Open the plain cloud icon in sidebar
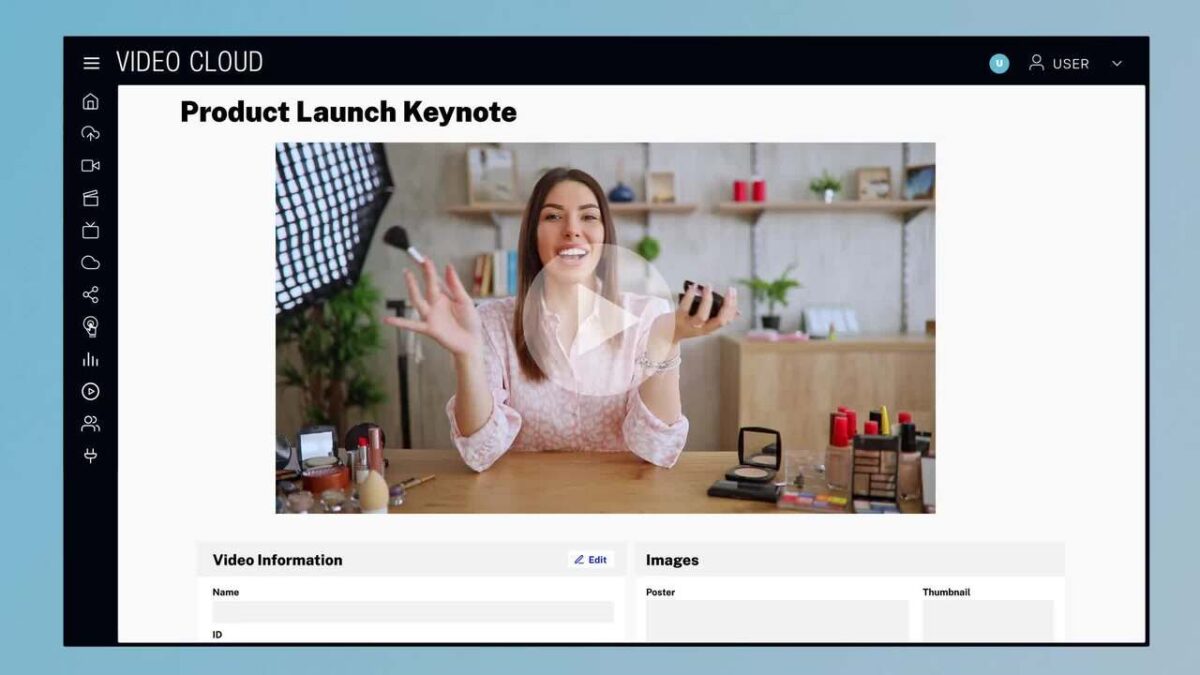Image resolution: width=1200 pixels, height=675 pixels. click(91, 263)
